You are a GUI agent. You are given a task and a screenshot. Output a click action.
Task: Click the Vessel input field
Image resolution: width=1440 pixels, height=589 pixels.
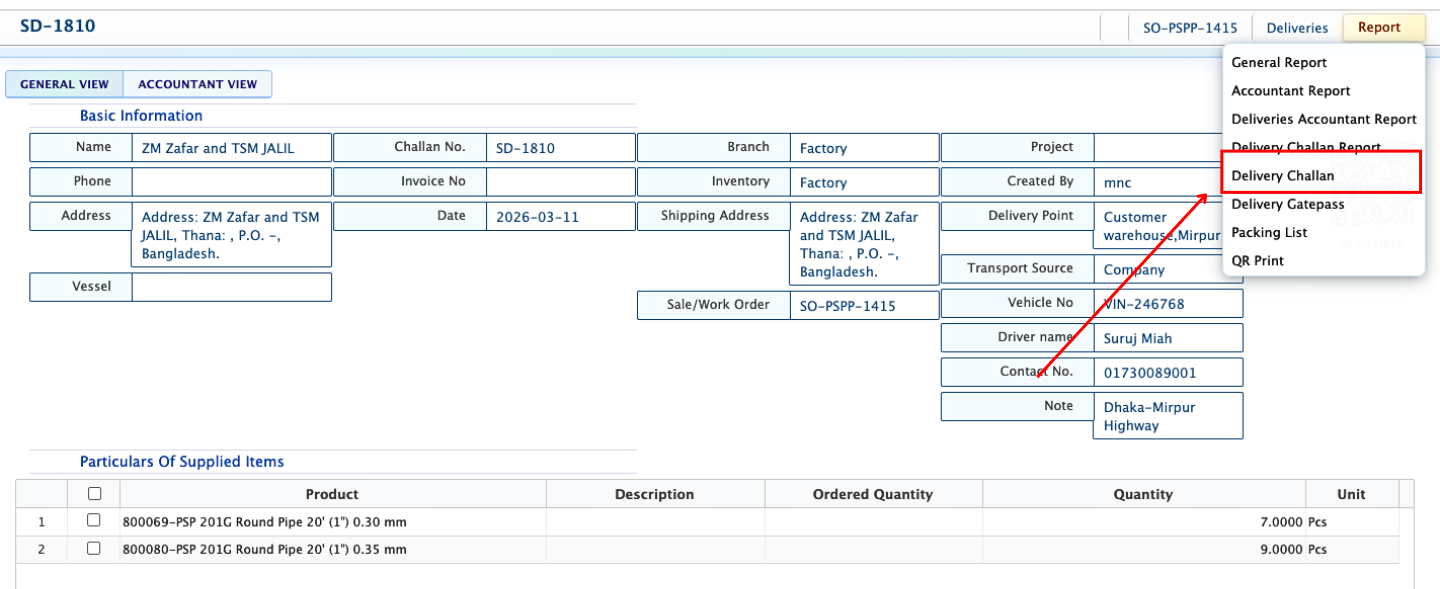(231, 287)
